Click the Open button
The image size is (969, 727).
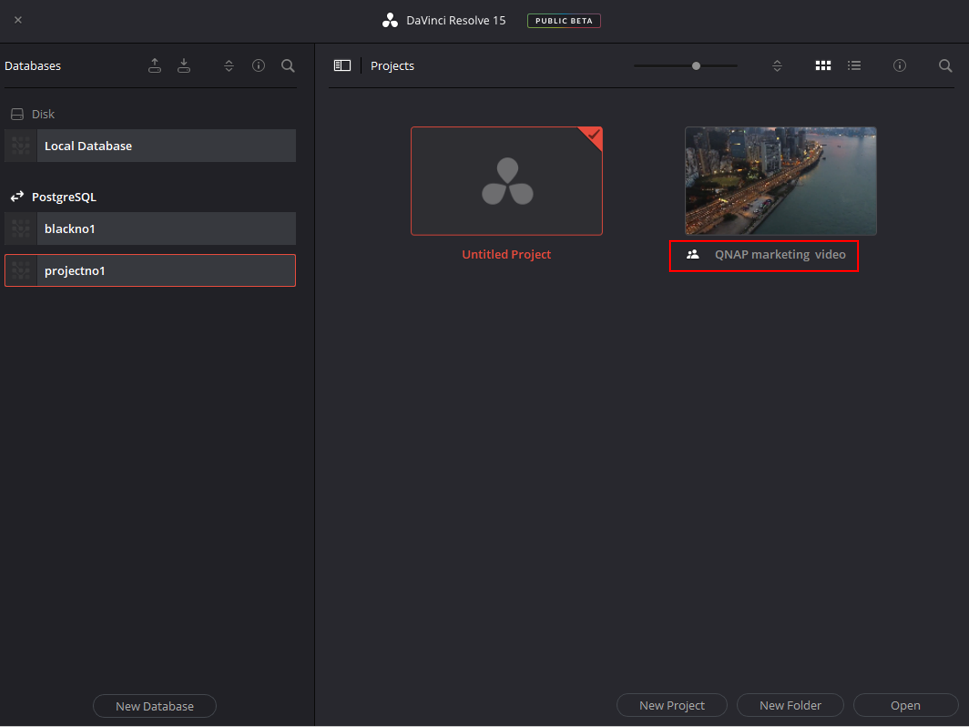(905, 705)
